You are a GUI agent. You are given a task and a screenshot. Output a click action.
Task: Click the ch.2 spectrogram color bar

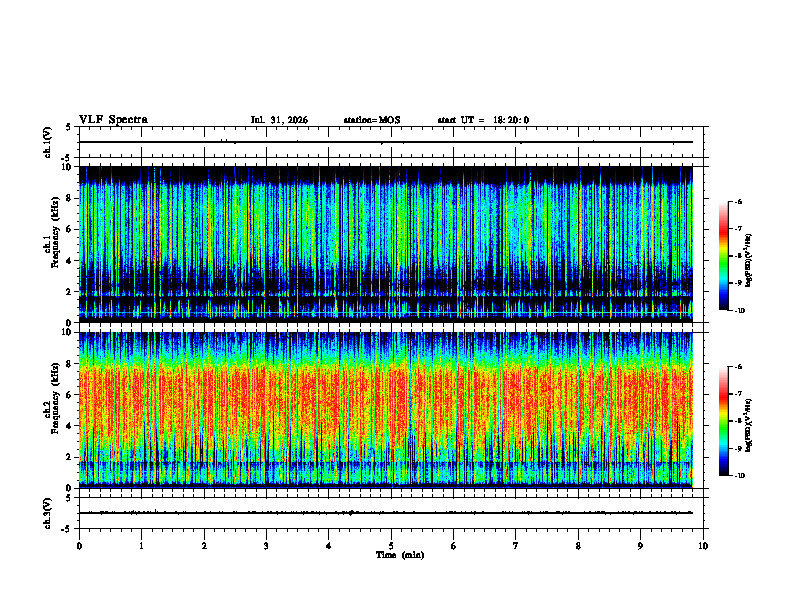724,421
